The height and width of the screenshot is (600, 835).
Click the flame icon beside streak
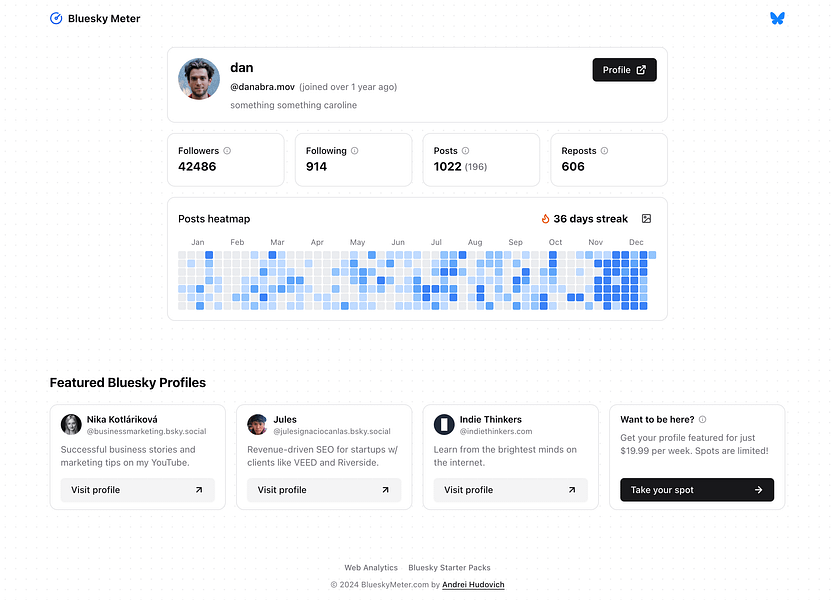coord(546,219)
